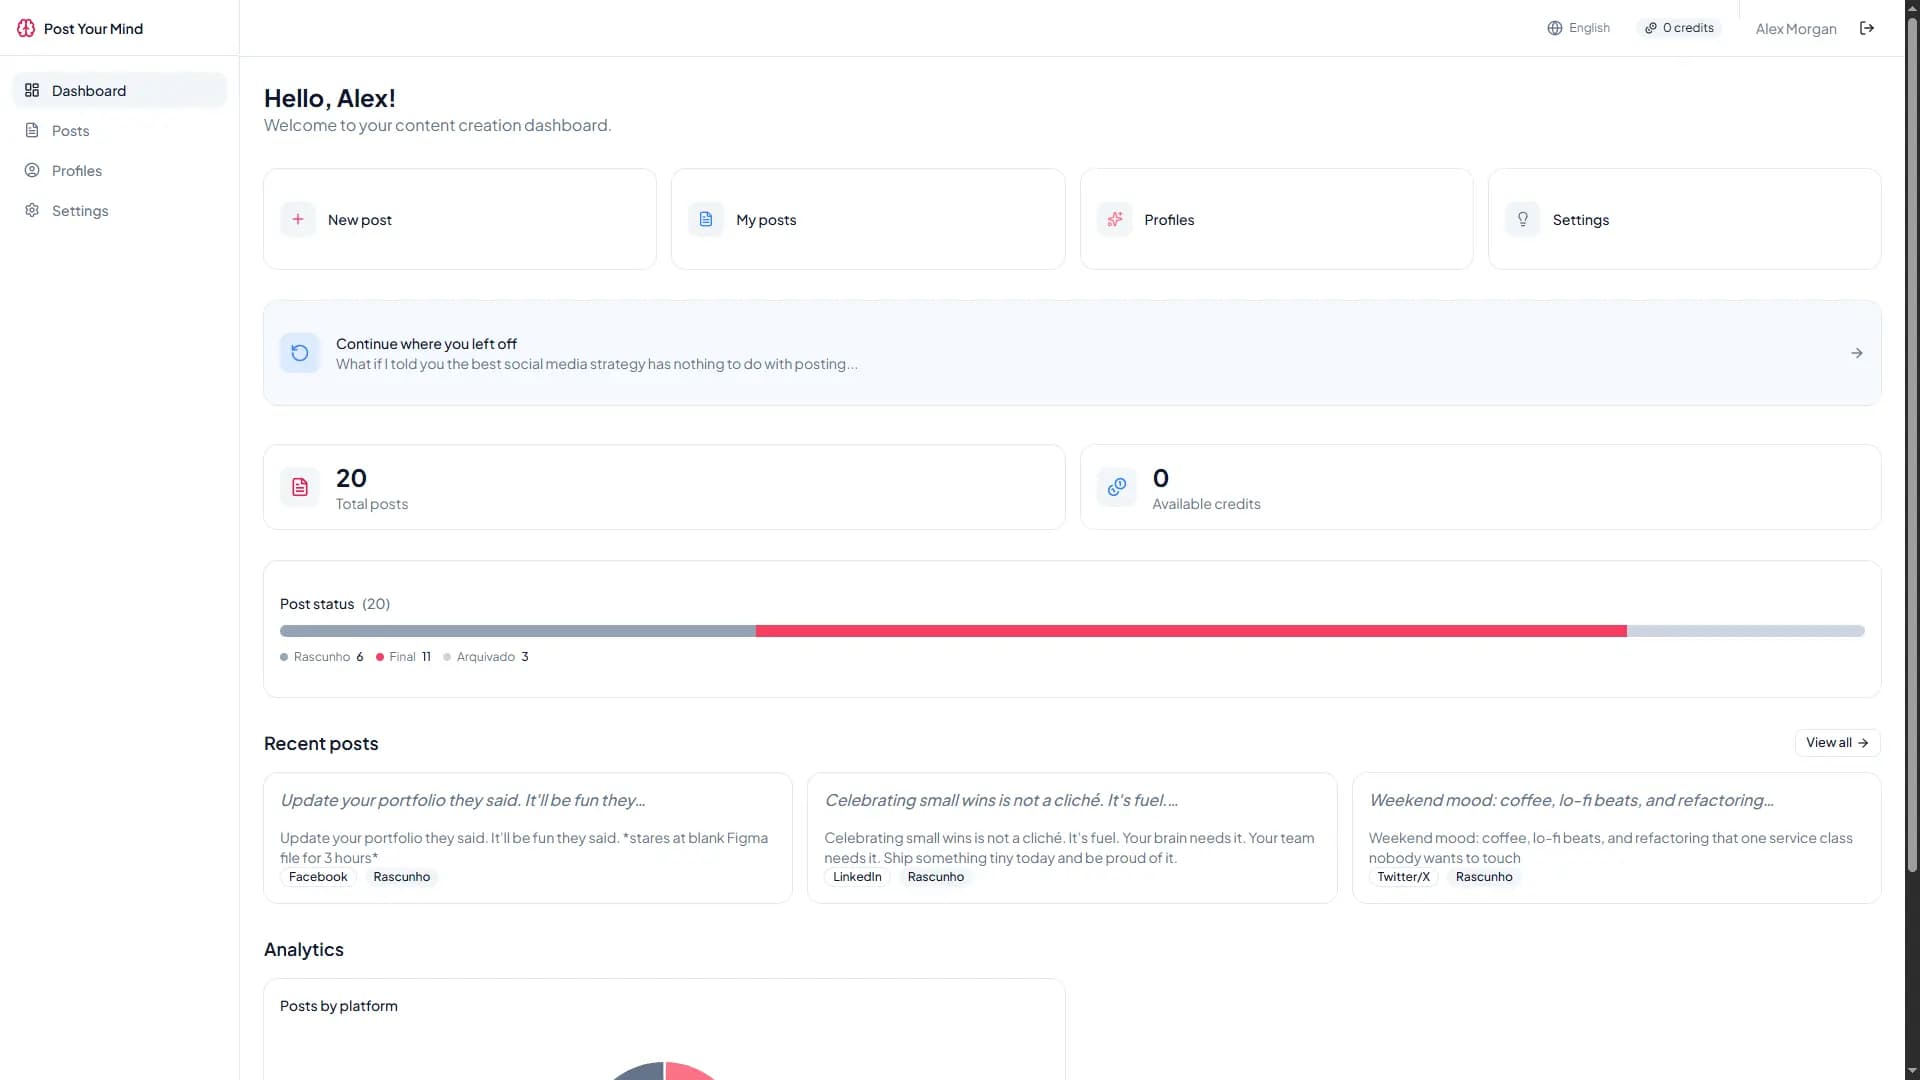Click the sparkle icon on Profiles card

click(x=1115, y=219)
